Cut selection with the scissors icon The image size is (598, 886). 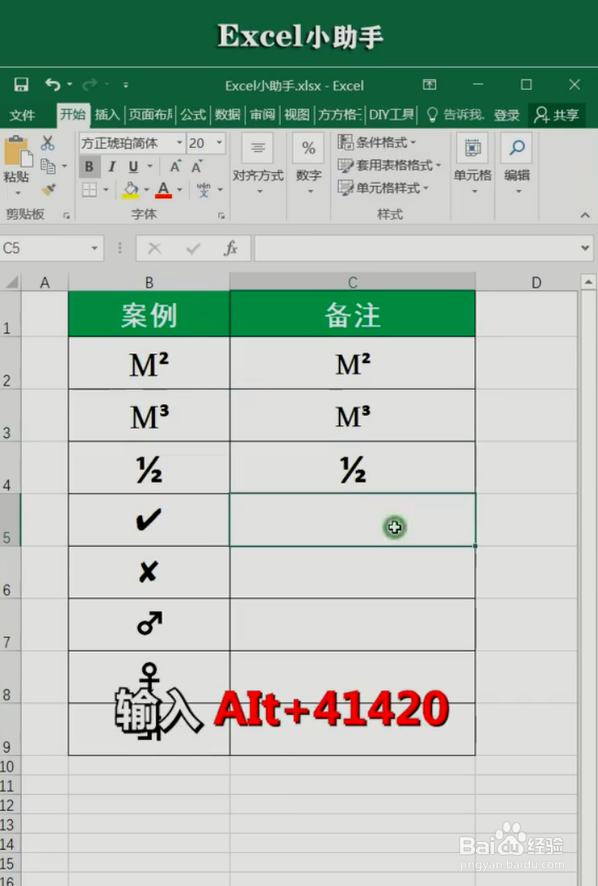[47, 143]
